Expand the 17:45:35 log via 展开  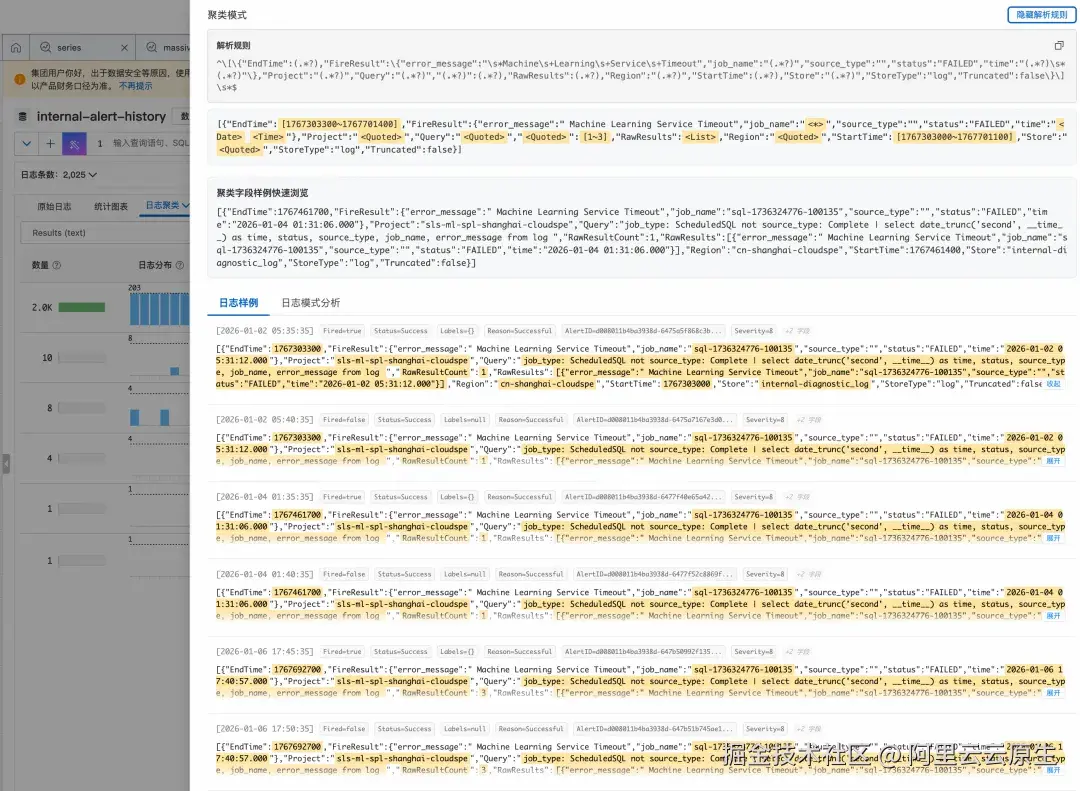click(x=1054, y=693)
